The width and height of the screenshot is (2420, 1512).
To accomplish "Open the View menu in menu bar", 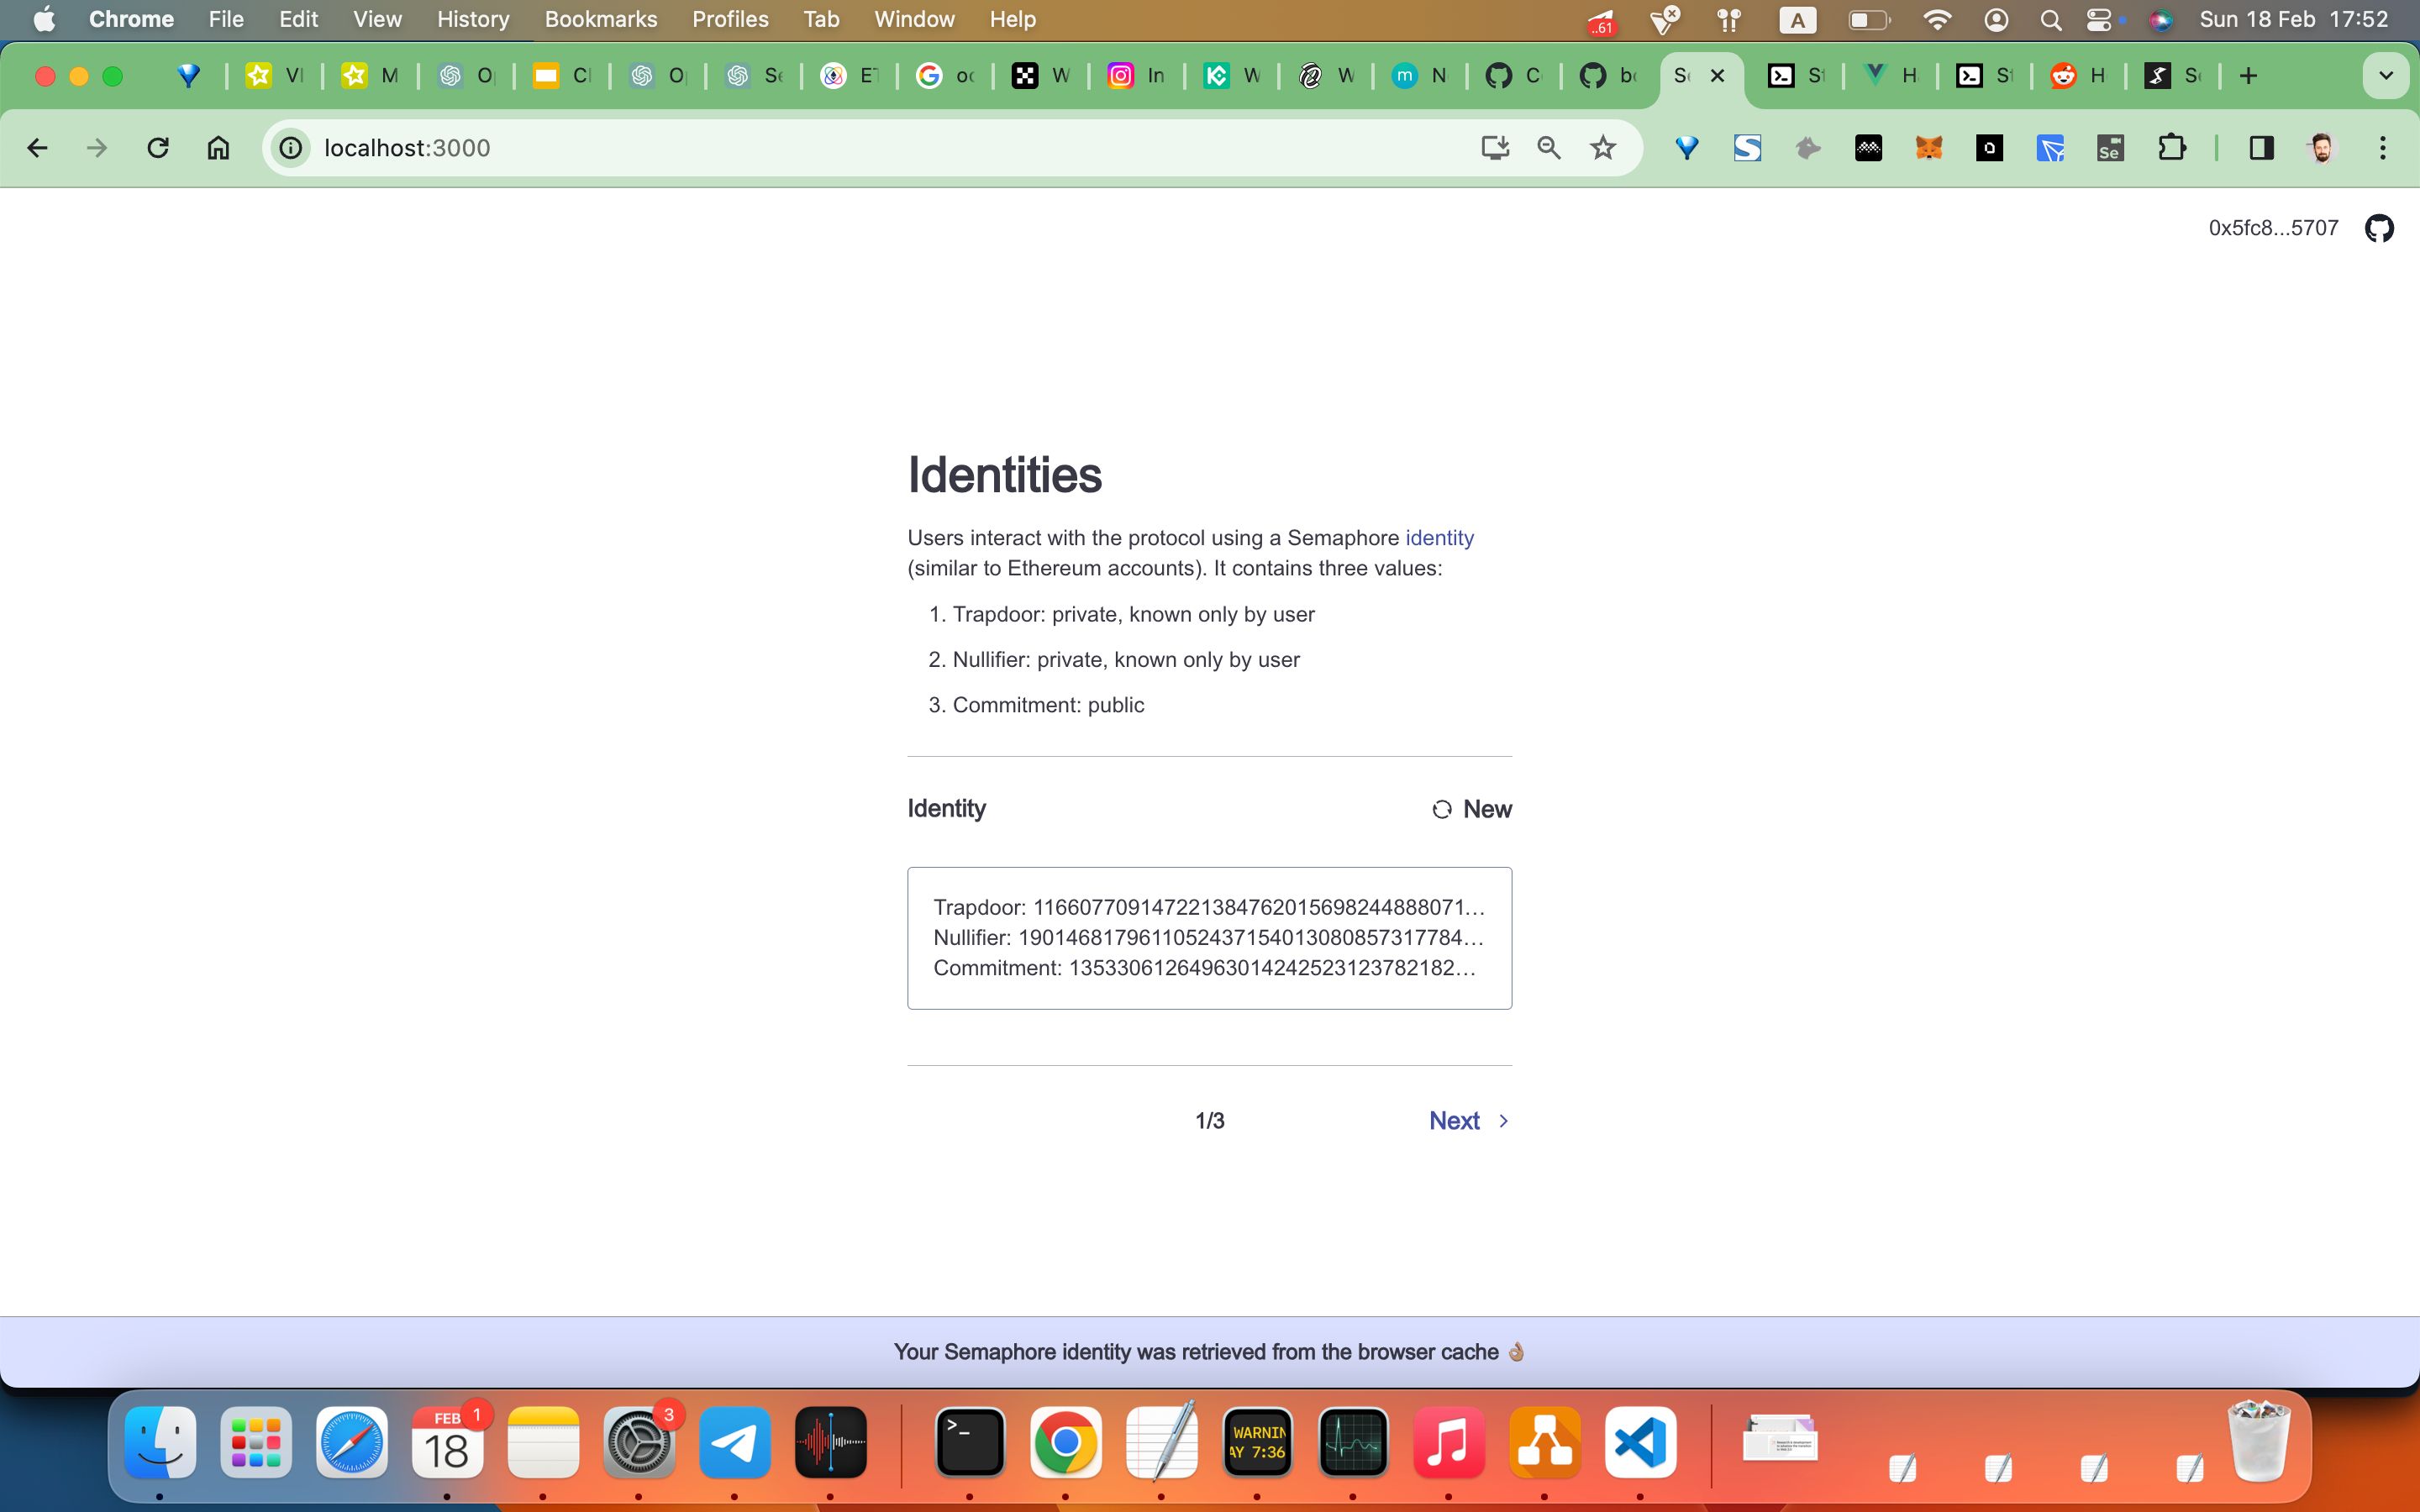I will click(x=375, y=19).
